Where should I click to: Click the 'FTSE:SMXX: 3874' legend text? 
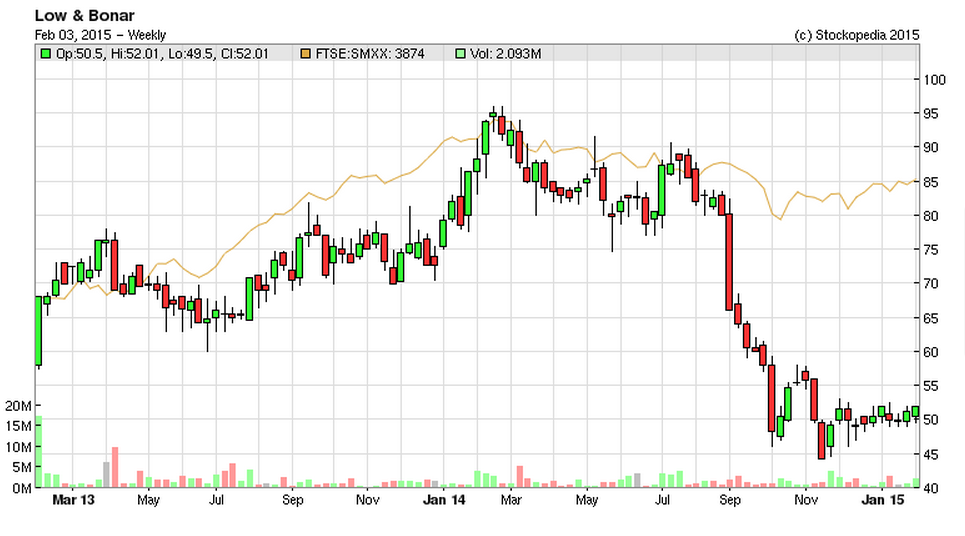pos(370,54)
